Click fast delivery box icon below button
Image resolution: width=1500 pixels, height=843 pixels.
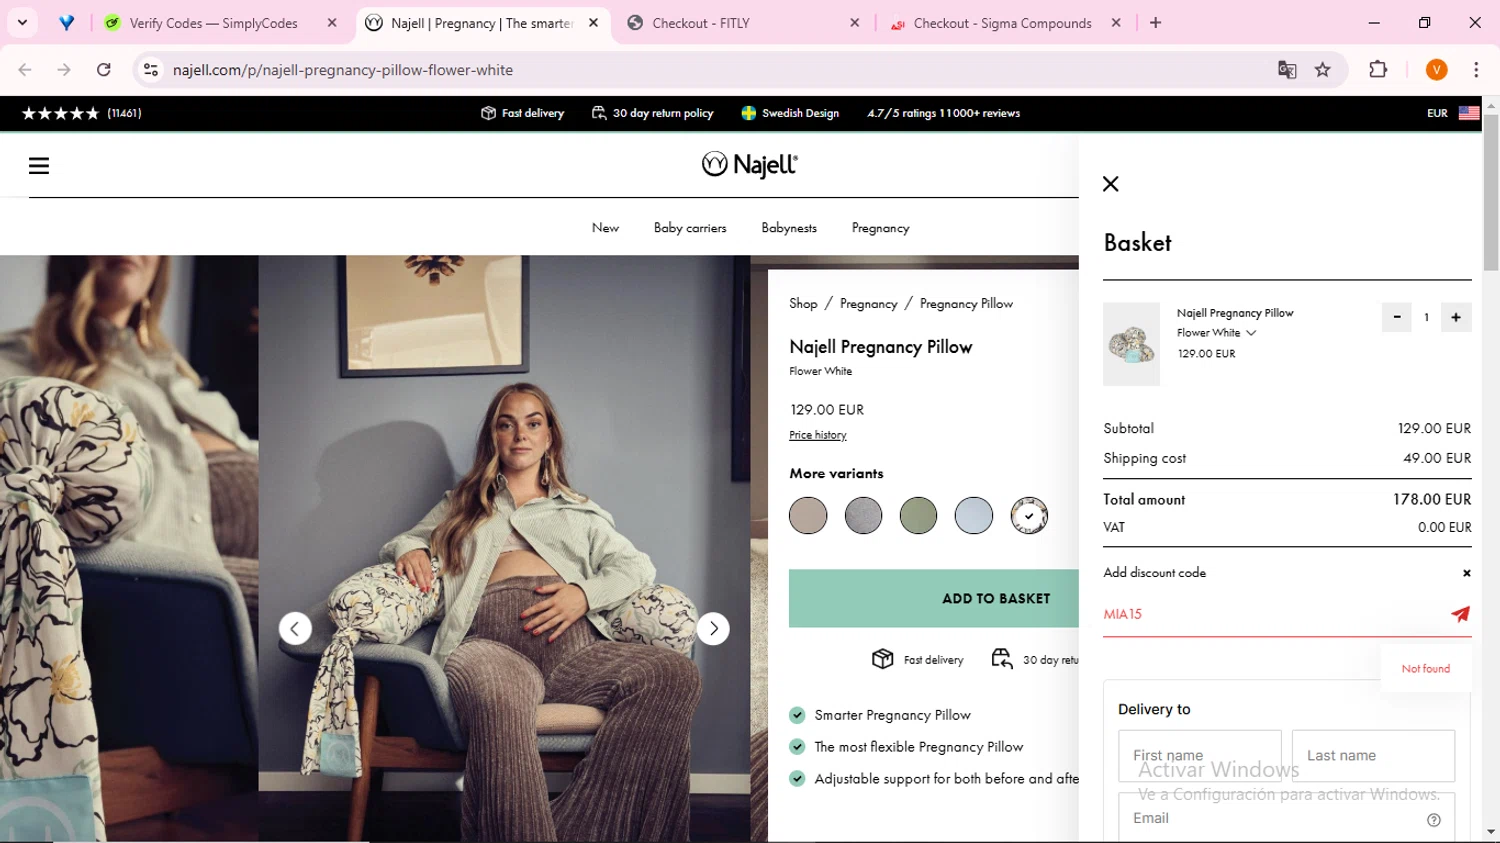coord(882,658)
